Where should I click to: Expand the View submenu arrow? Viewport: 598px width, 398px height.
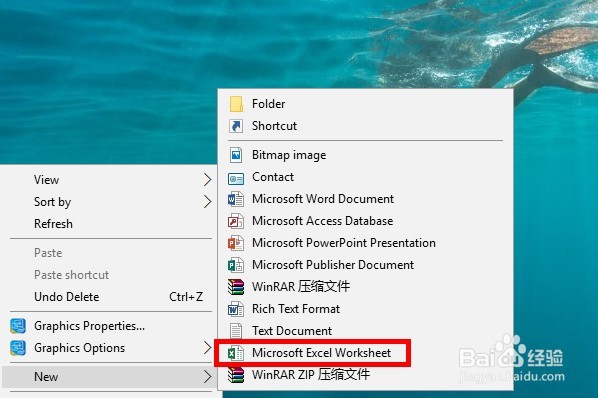[207, 180]
